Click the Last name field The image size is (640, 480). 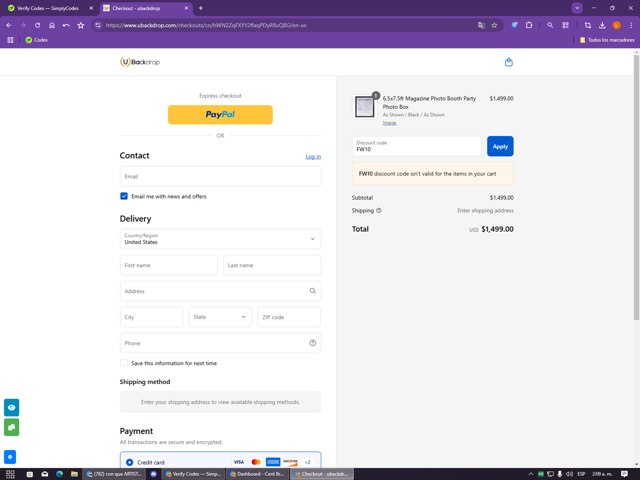(272, 265)
